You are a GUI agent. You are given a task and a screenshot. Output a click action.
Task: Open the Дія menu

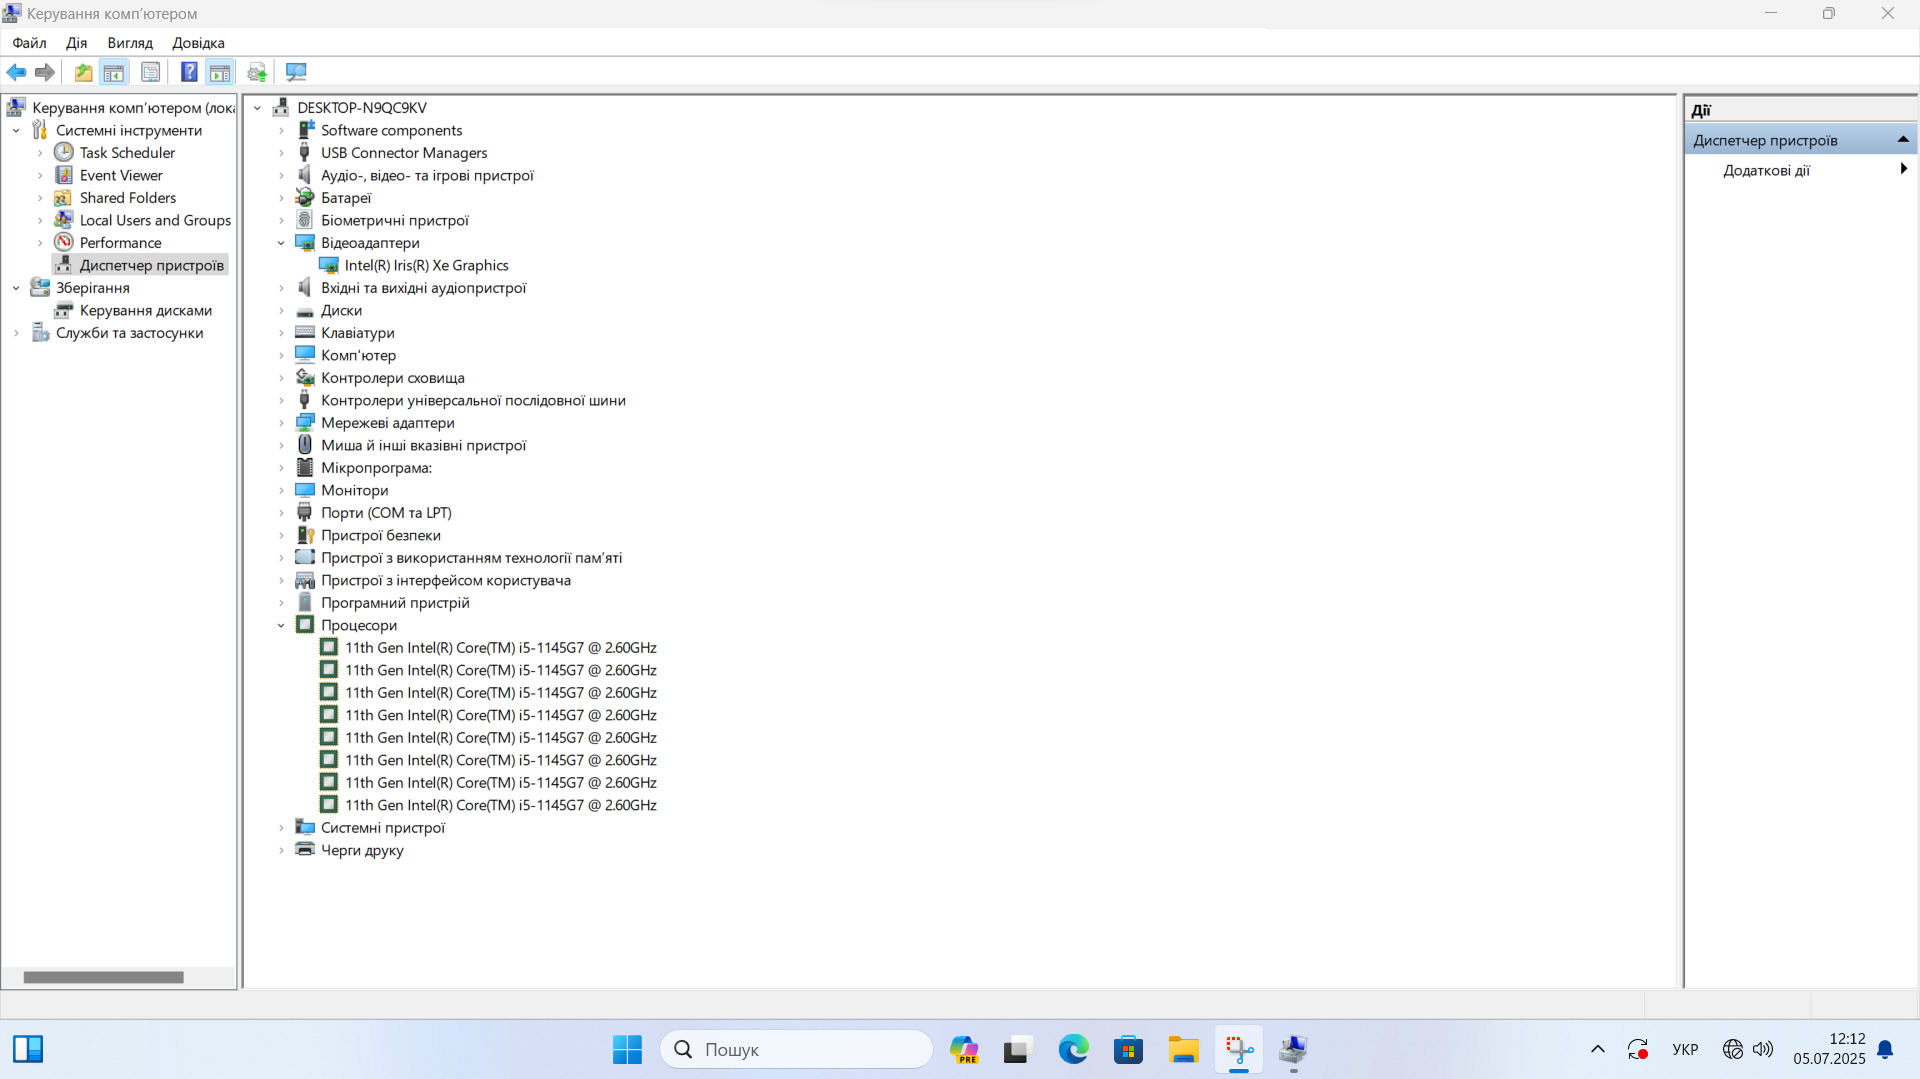coord(76,43)
